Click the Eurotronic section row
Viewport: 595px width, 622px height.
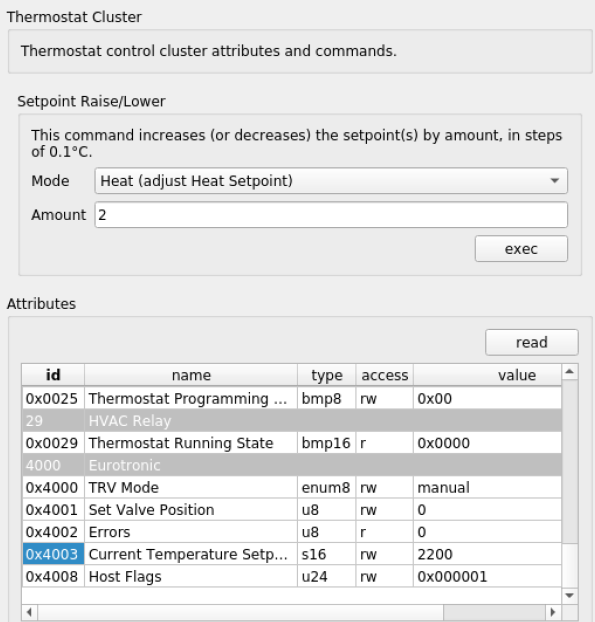click(x=292, y=465)
